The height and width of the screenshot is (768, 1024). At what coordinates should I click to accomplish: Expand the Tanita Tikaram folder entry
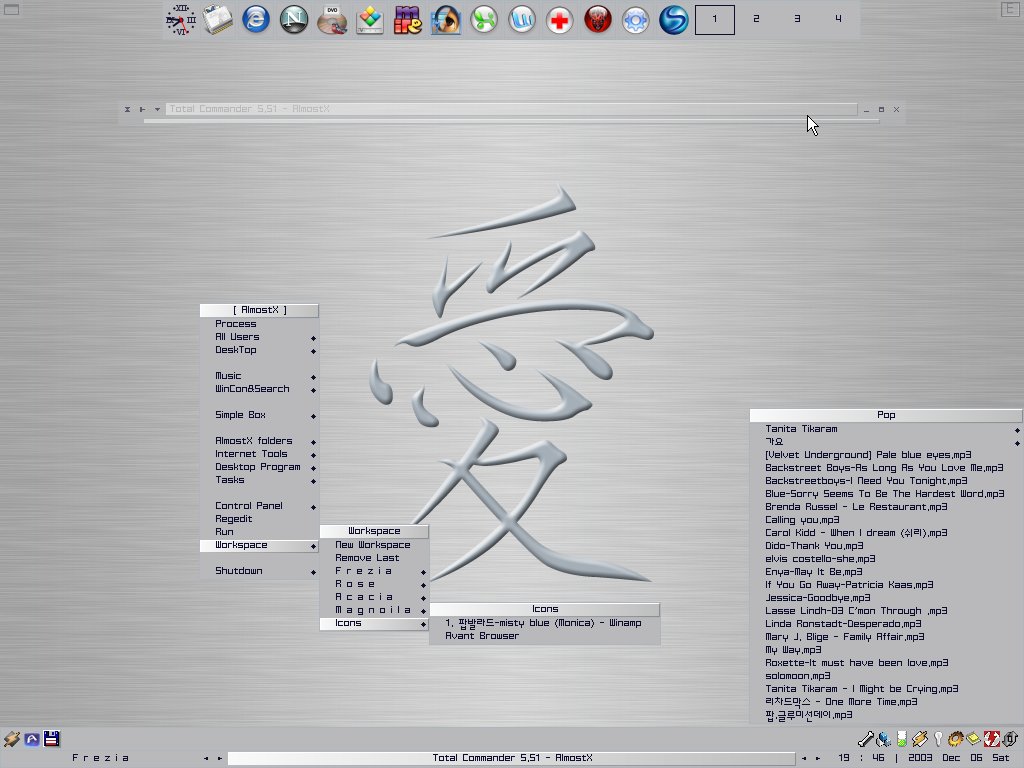point(801,429)
